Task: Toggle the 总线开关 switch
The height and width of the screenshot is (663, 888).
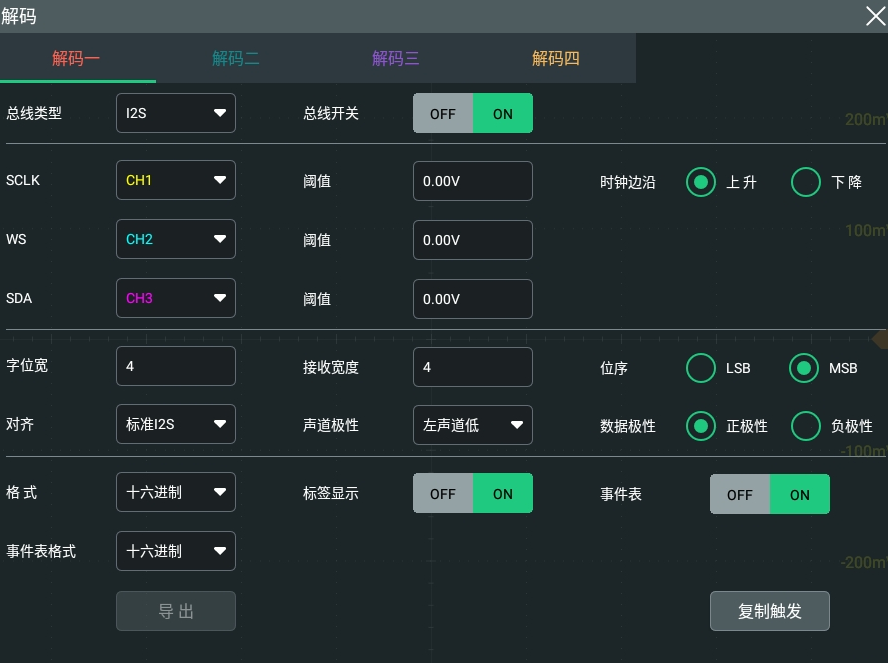Action: pyautogui.click(x=472, y=113)
